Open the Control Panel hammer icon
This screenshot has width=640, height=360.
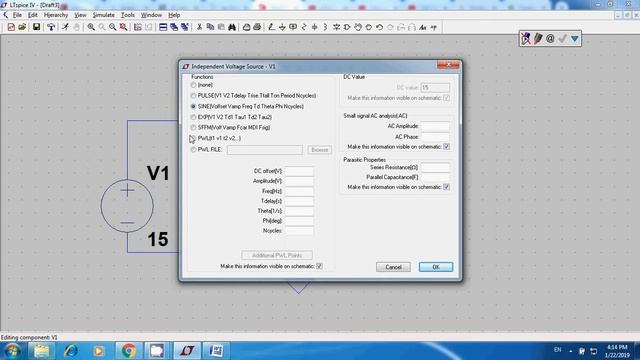[x=51, y=27]
